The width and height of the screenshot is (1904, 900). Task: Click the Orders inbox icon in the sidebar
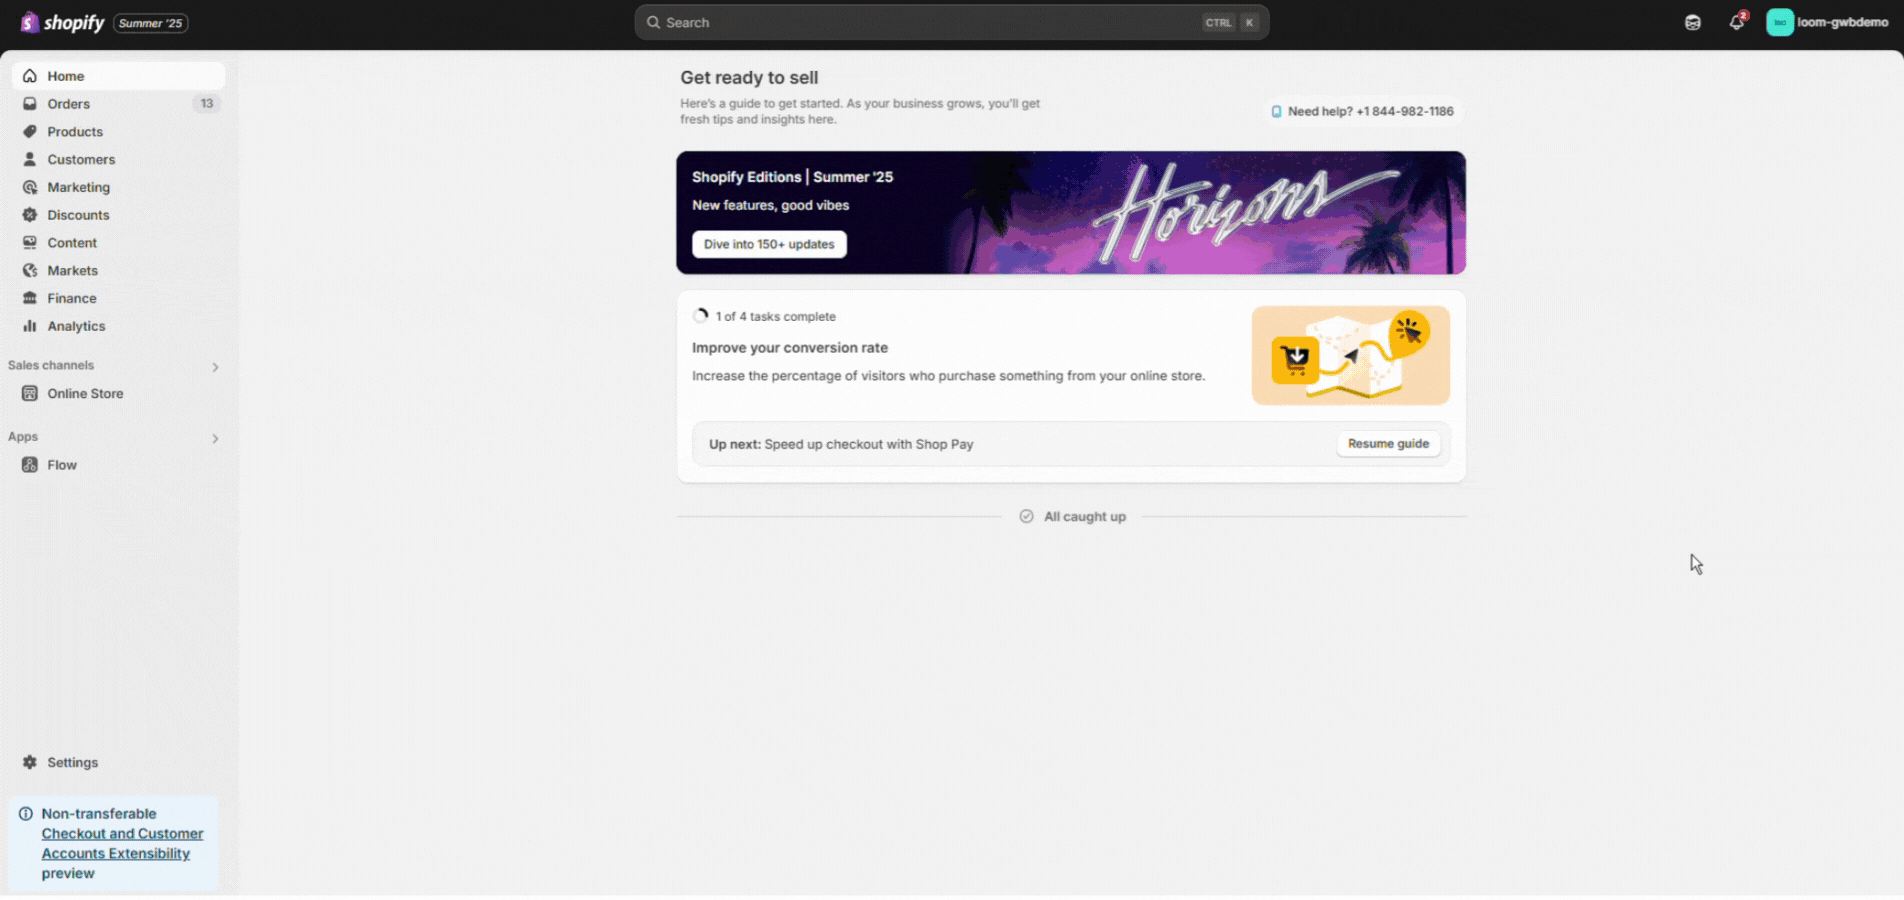(30, 104)
